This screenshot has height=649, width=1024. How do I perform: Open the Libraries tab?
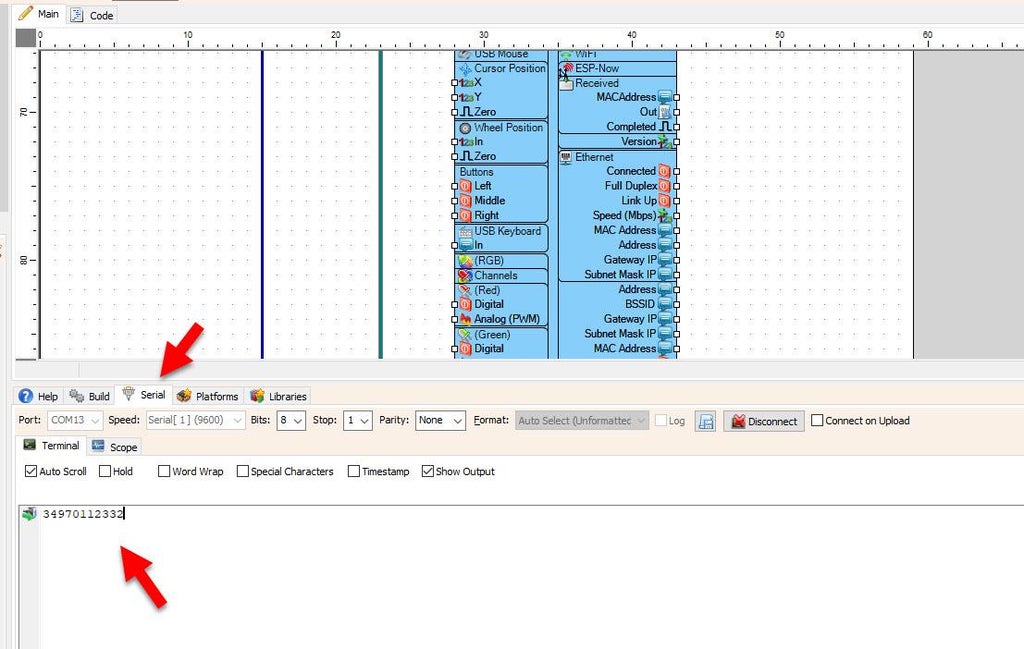tap(278, 396)
